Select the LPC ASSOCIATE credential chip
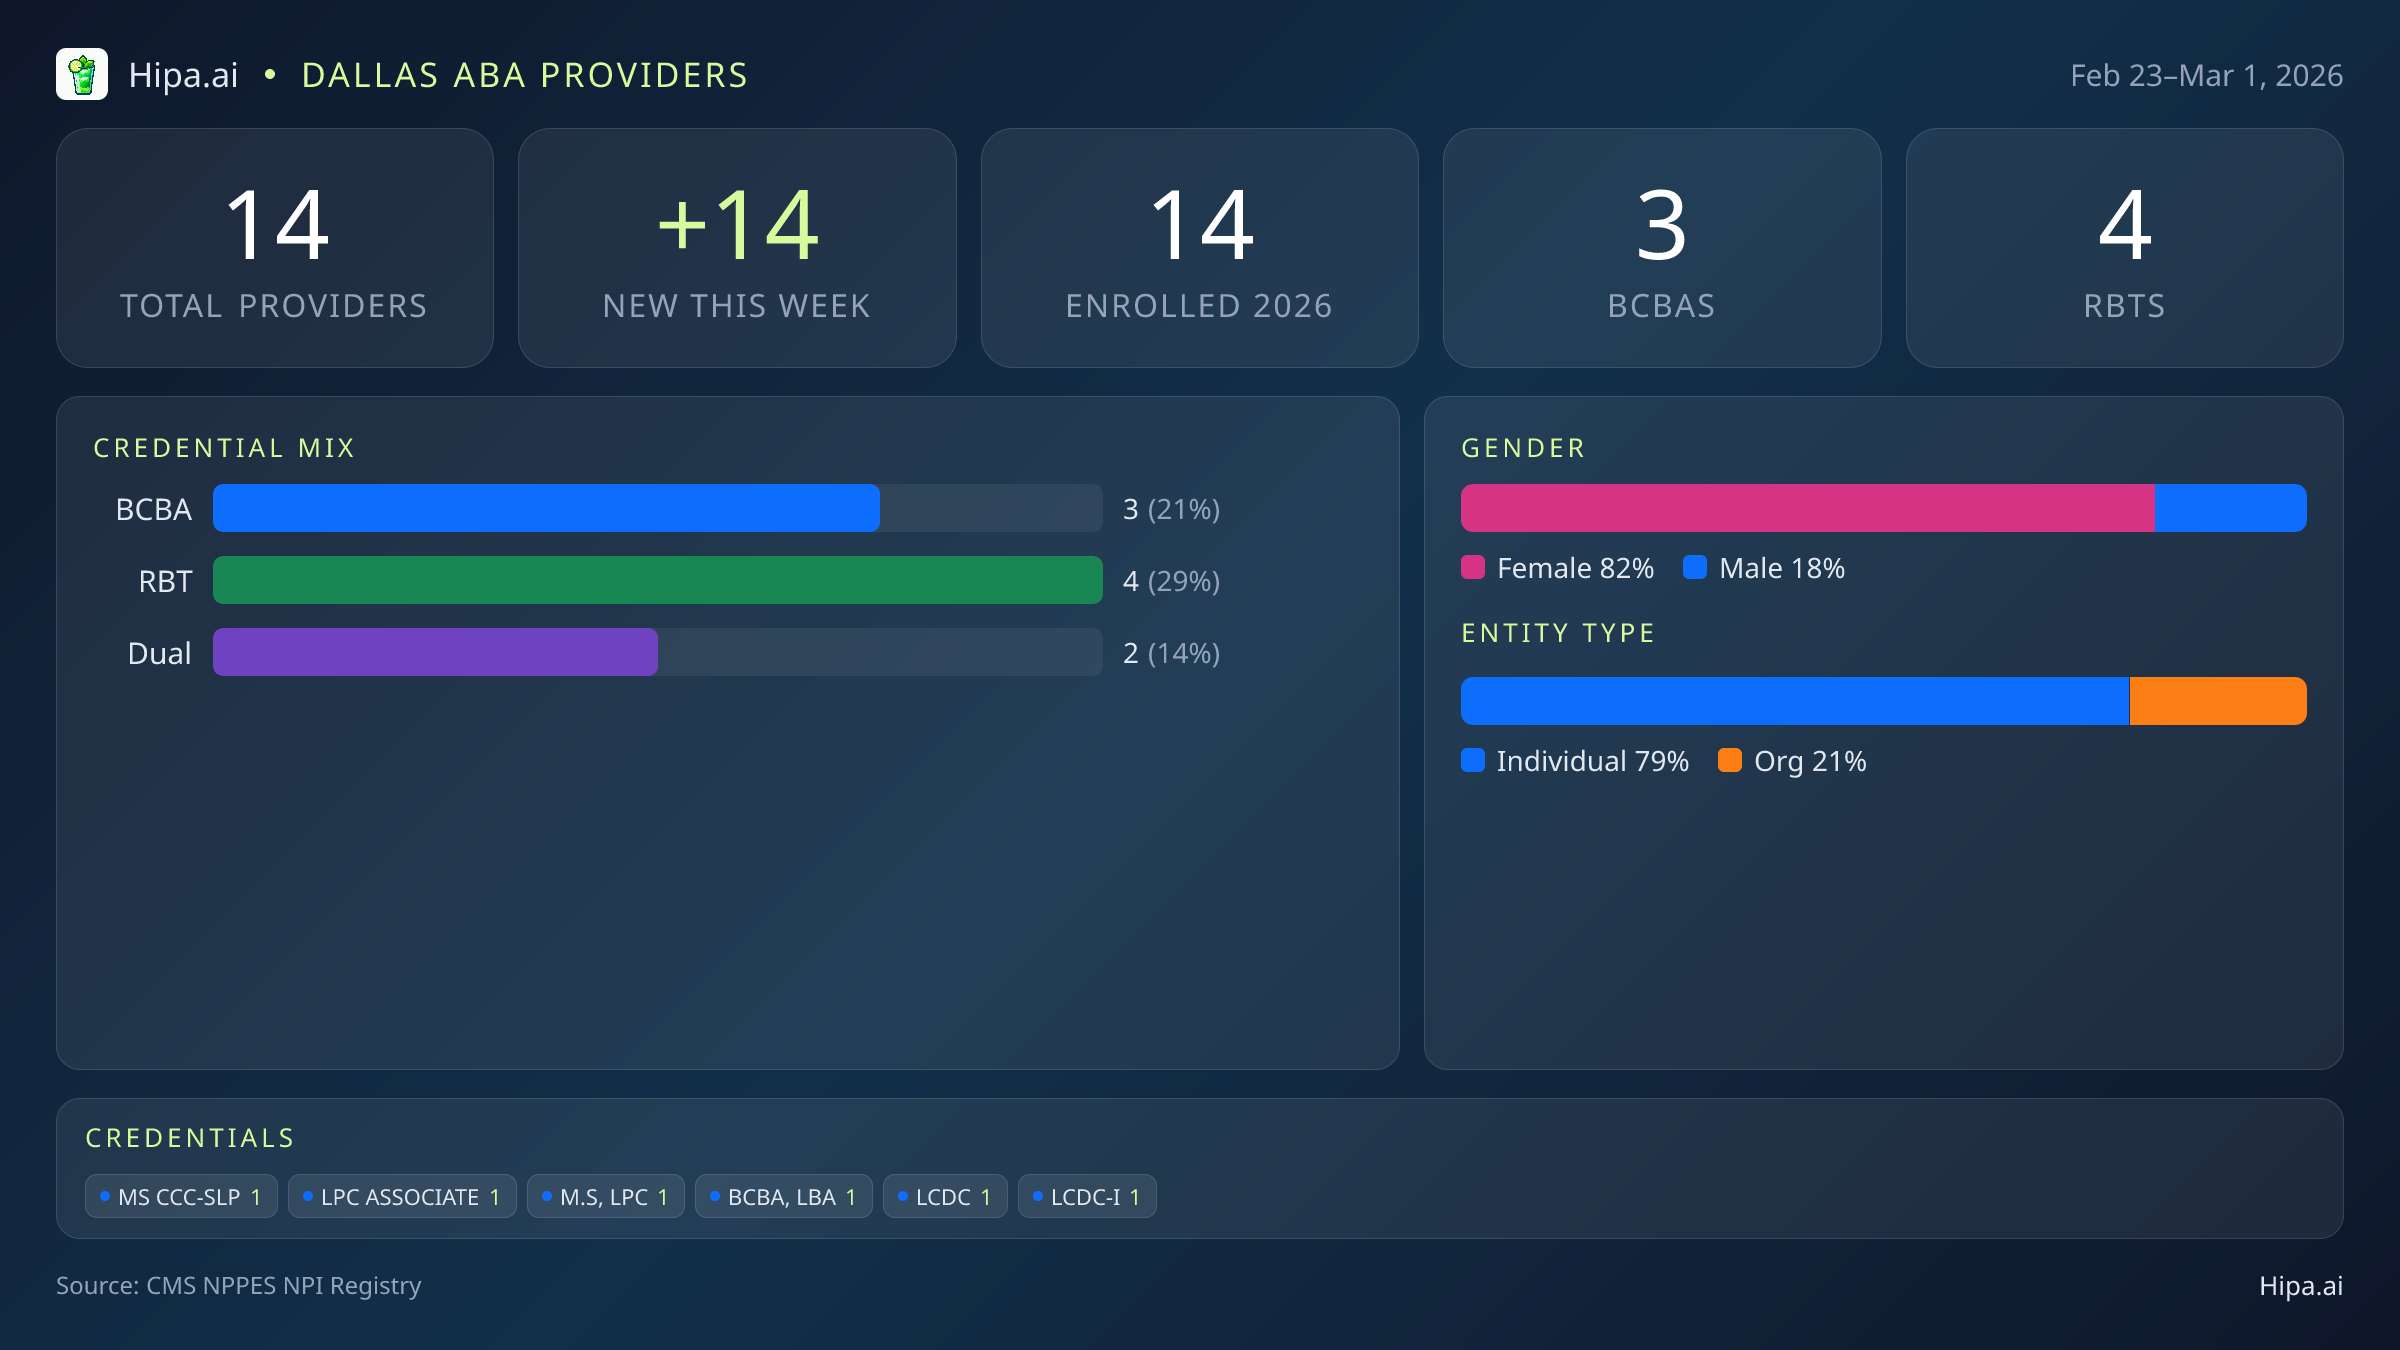The width and height of the screenshot is (2400, 1350). pos(402,1197)
